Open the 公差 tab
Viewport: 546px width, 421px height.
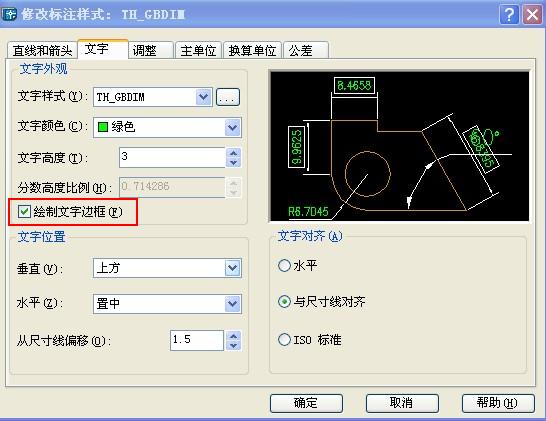click(x=306, y=50)
